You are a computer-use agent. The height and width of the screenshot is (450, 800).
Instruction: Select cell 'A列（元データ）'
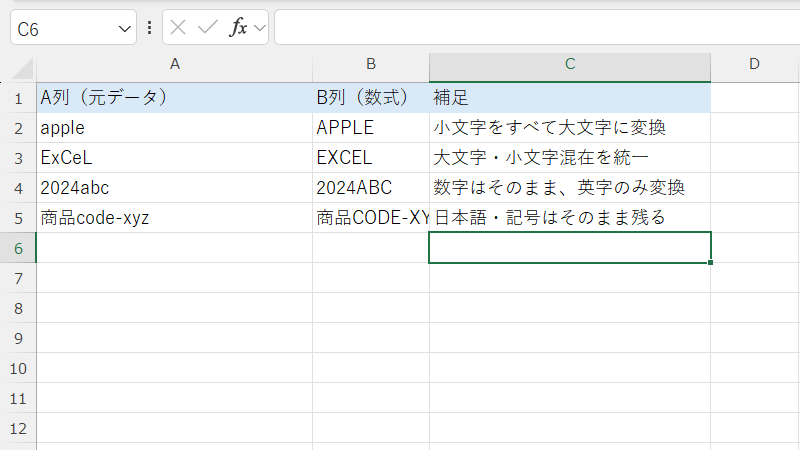pos(174,97)
